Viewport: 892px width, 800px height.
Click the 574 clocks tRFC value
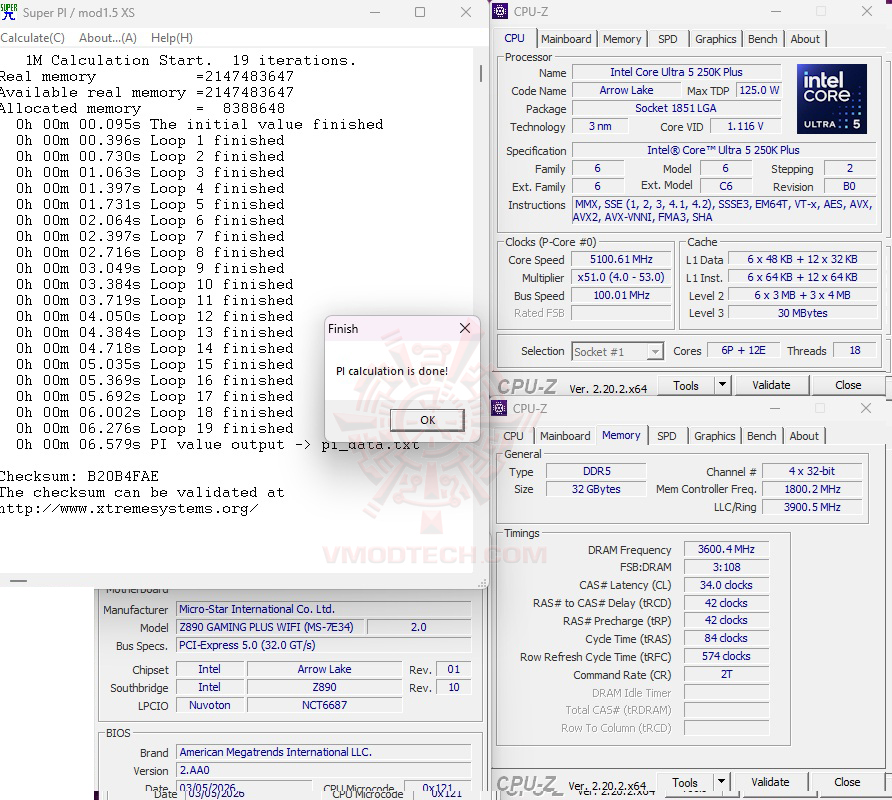[x=726, y=656]
